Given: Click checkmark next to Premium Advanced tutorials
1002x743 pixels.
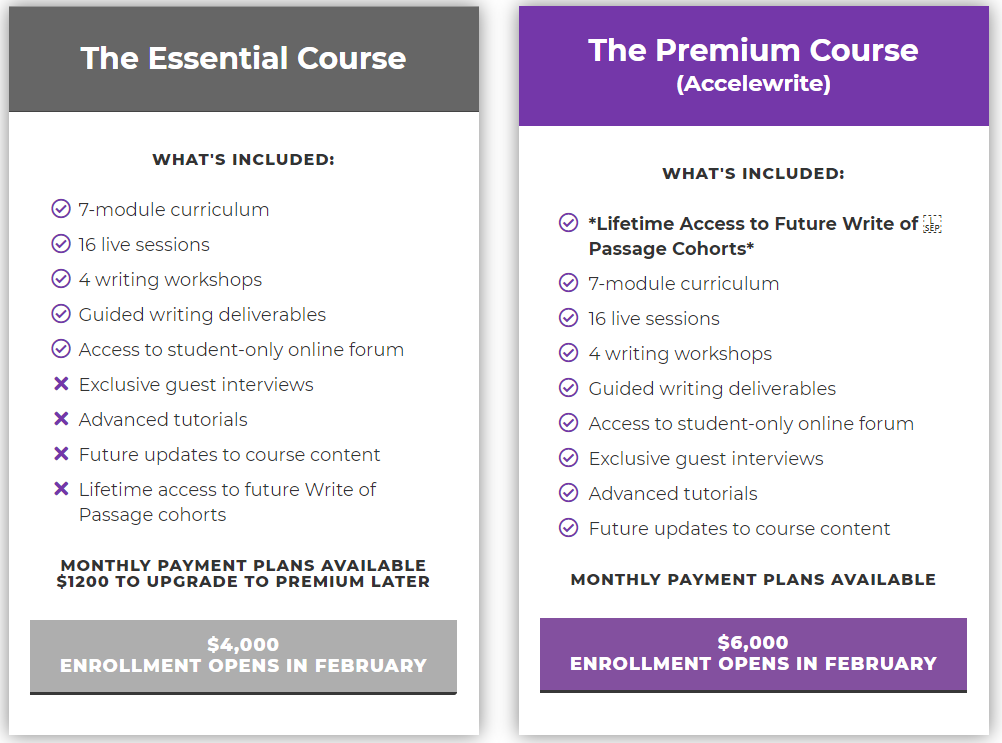Looking at the screenshot, I should point(568,493).
